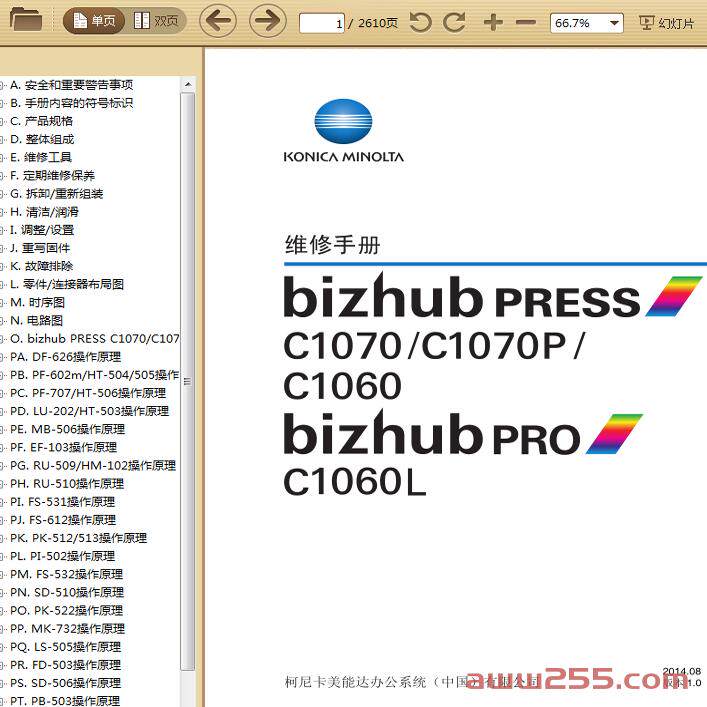Open bookmark M. 时序图
Viewport: 707px width, 707px height.
pos(37,303)
